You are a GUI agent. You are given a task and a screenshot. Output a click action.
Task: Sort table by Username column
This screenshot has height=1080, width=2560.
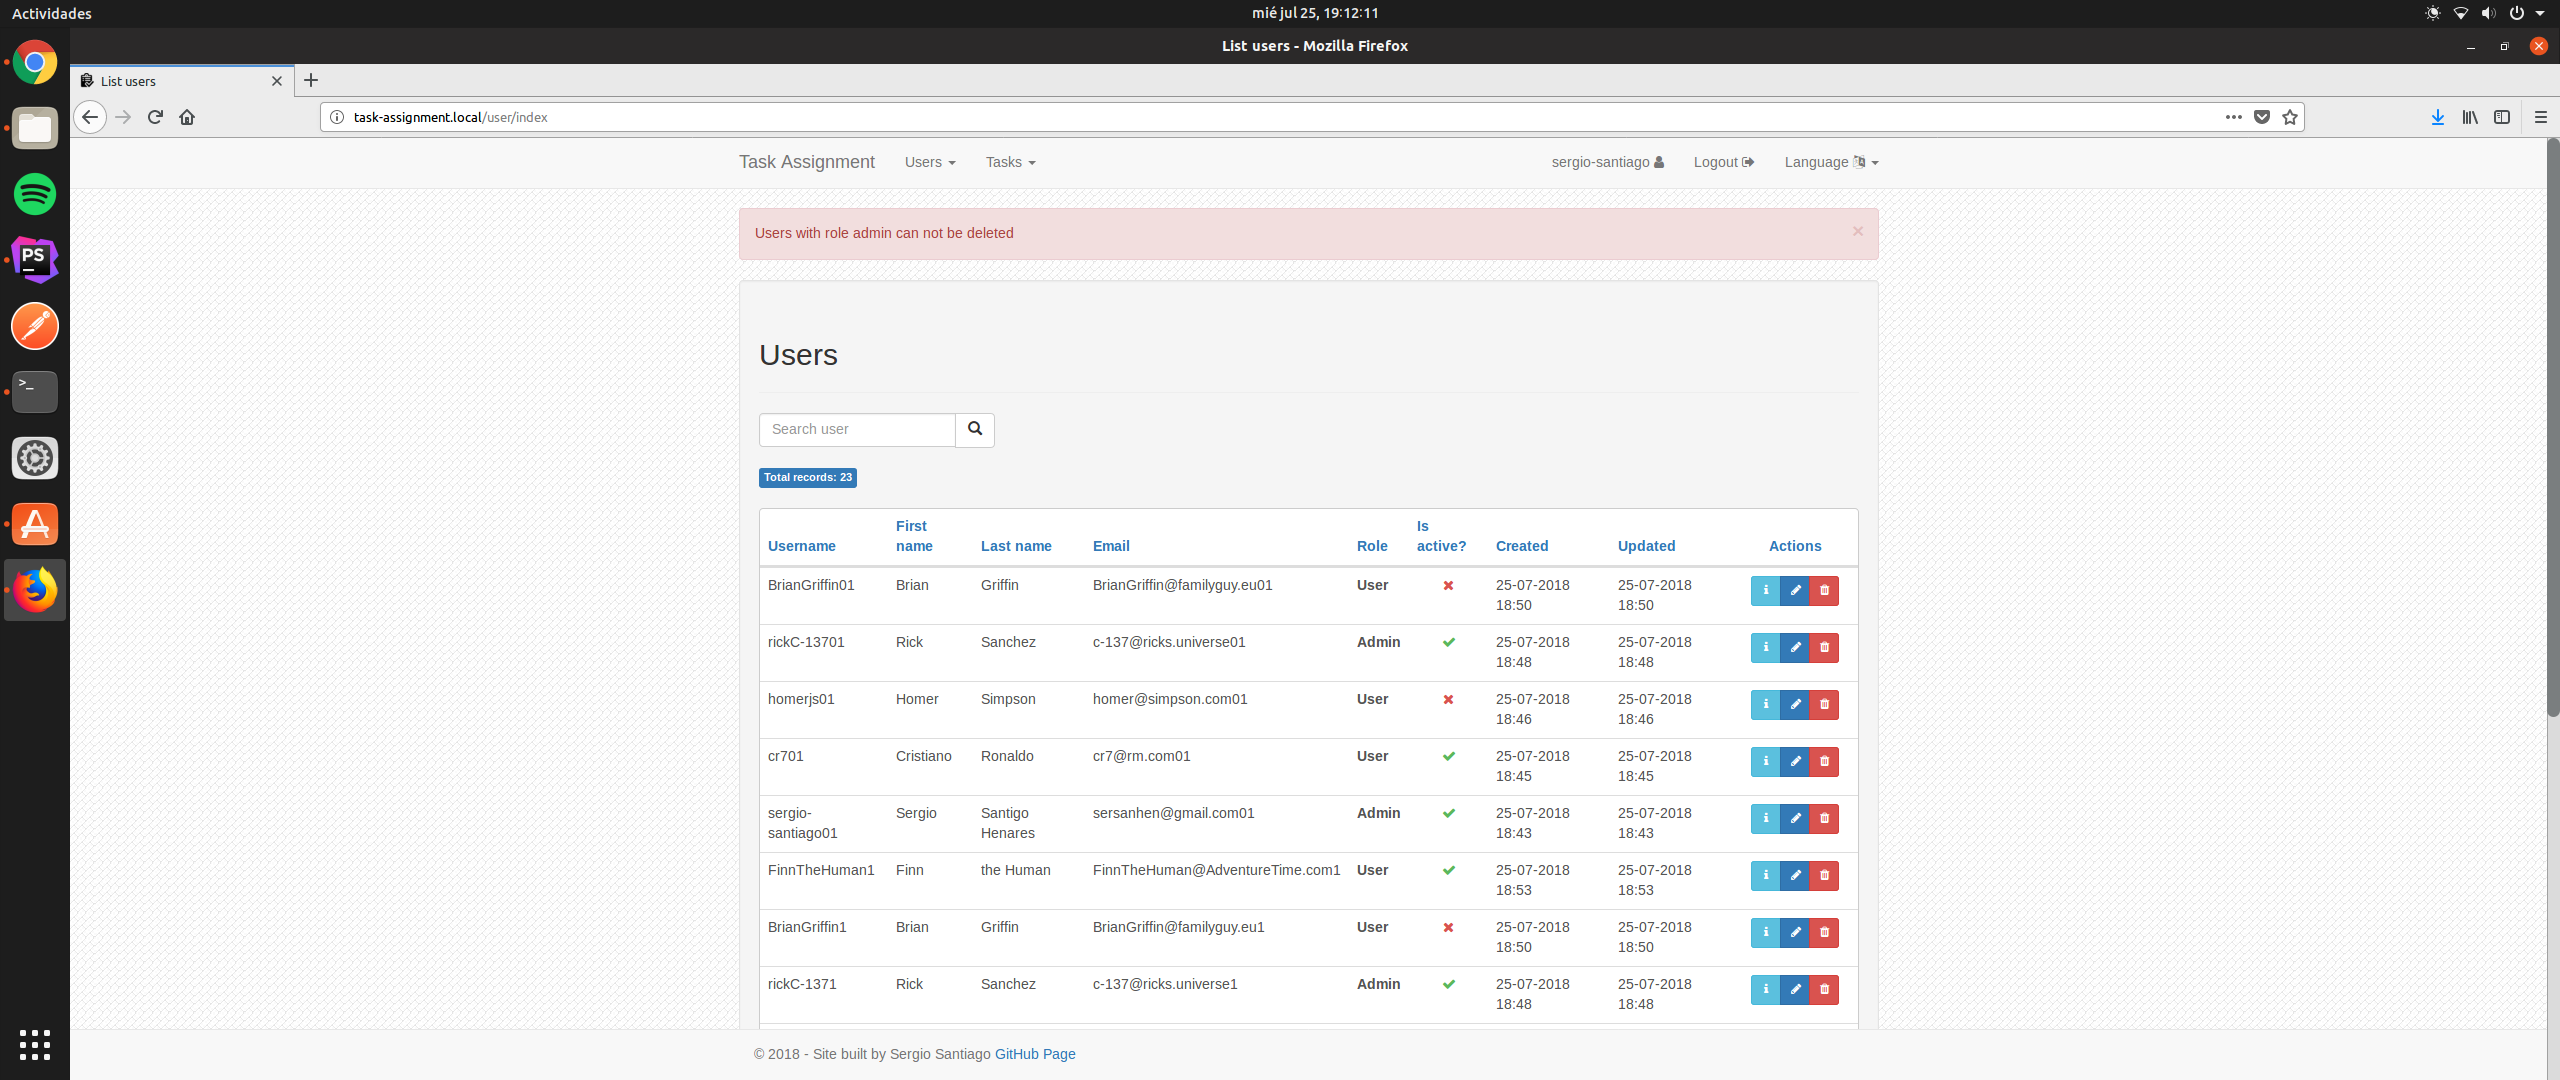click(801, 546)
